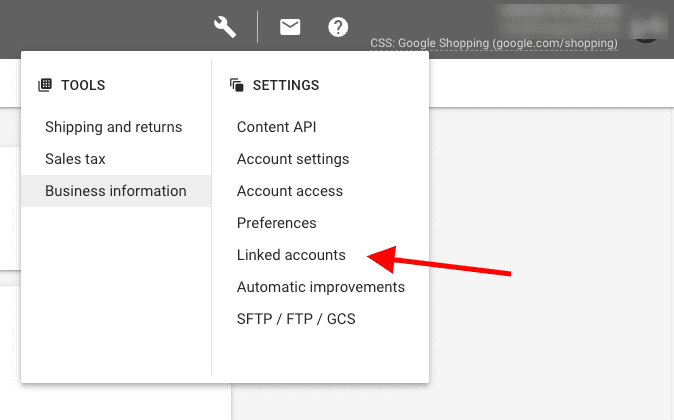Open the mail notifications envelope icon
The image size is (674, 420).
(290, 27)
